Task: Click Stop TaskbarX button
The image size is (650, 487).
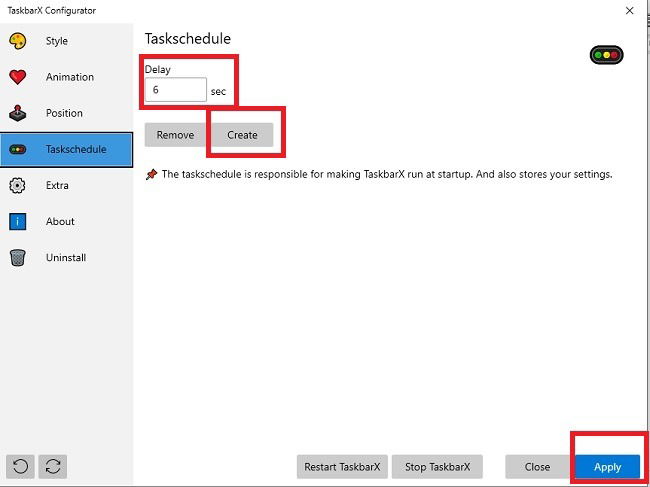Action: click(437, 467)
